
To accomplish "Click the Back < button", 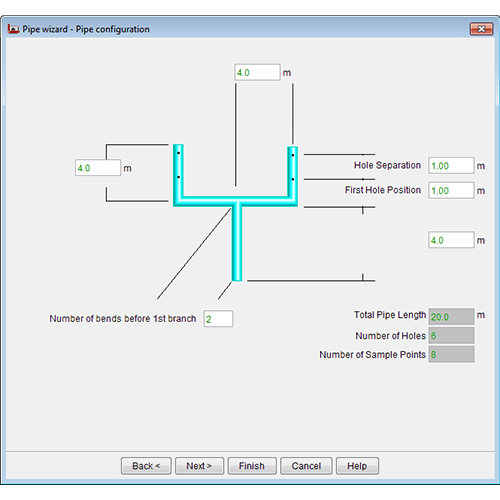I will coord(146,466).
